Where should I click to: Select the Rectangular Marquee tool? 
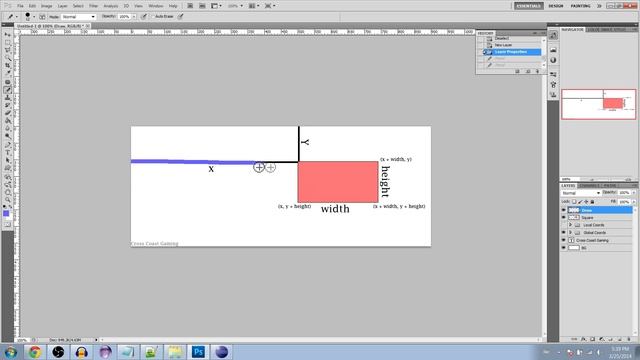7,42
